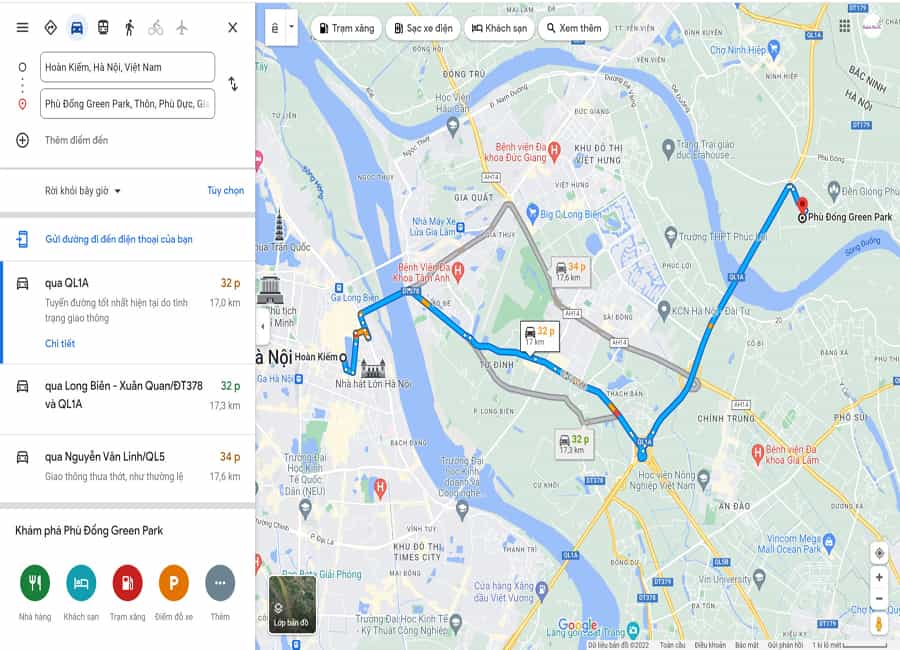Zoom in with the plus button

click(879, 578)
